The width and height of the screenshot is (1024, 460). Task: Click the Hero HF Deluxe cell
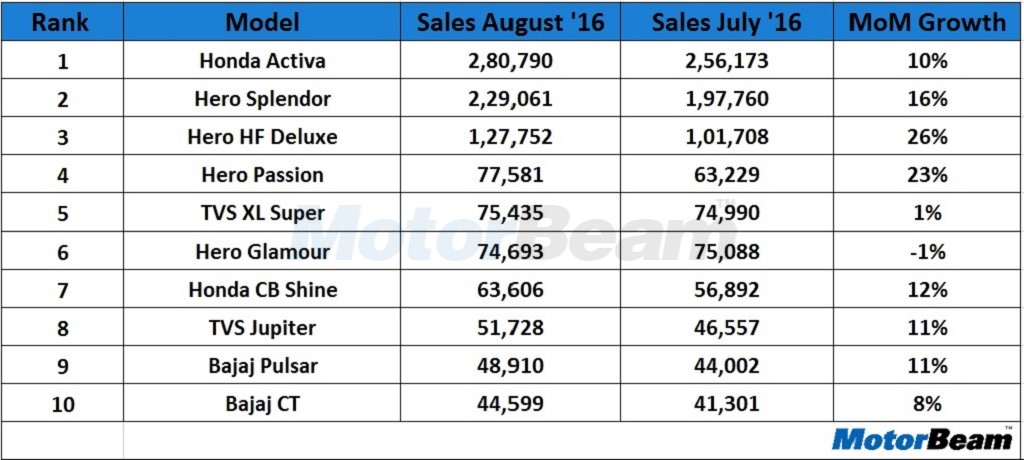262,137
